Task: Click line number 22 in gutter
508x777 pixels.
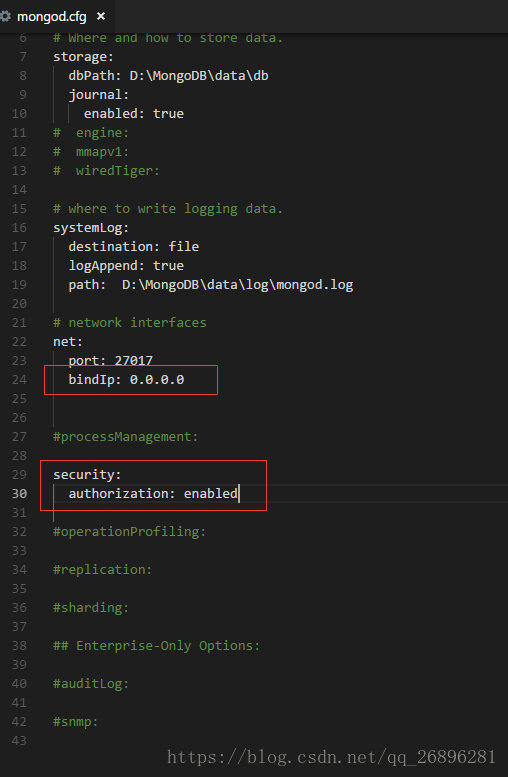Action: 19,341
